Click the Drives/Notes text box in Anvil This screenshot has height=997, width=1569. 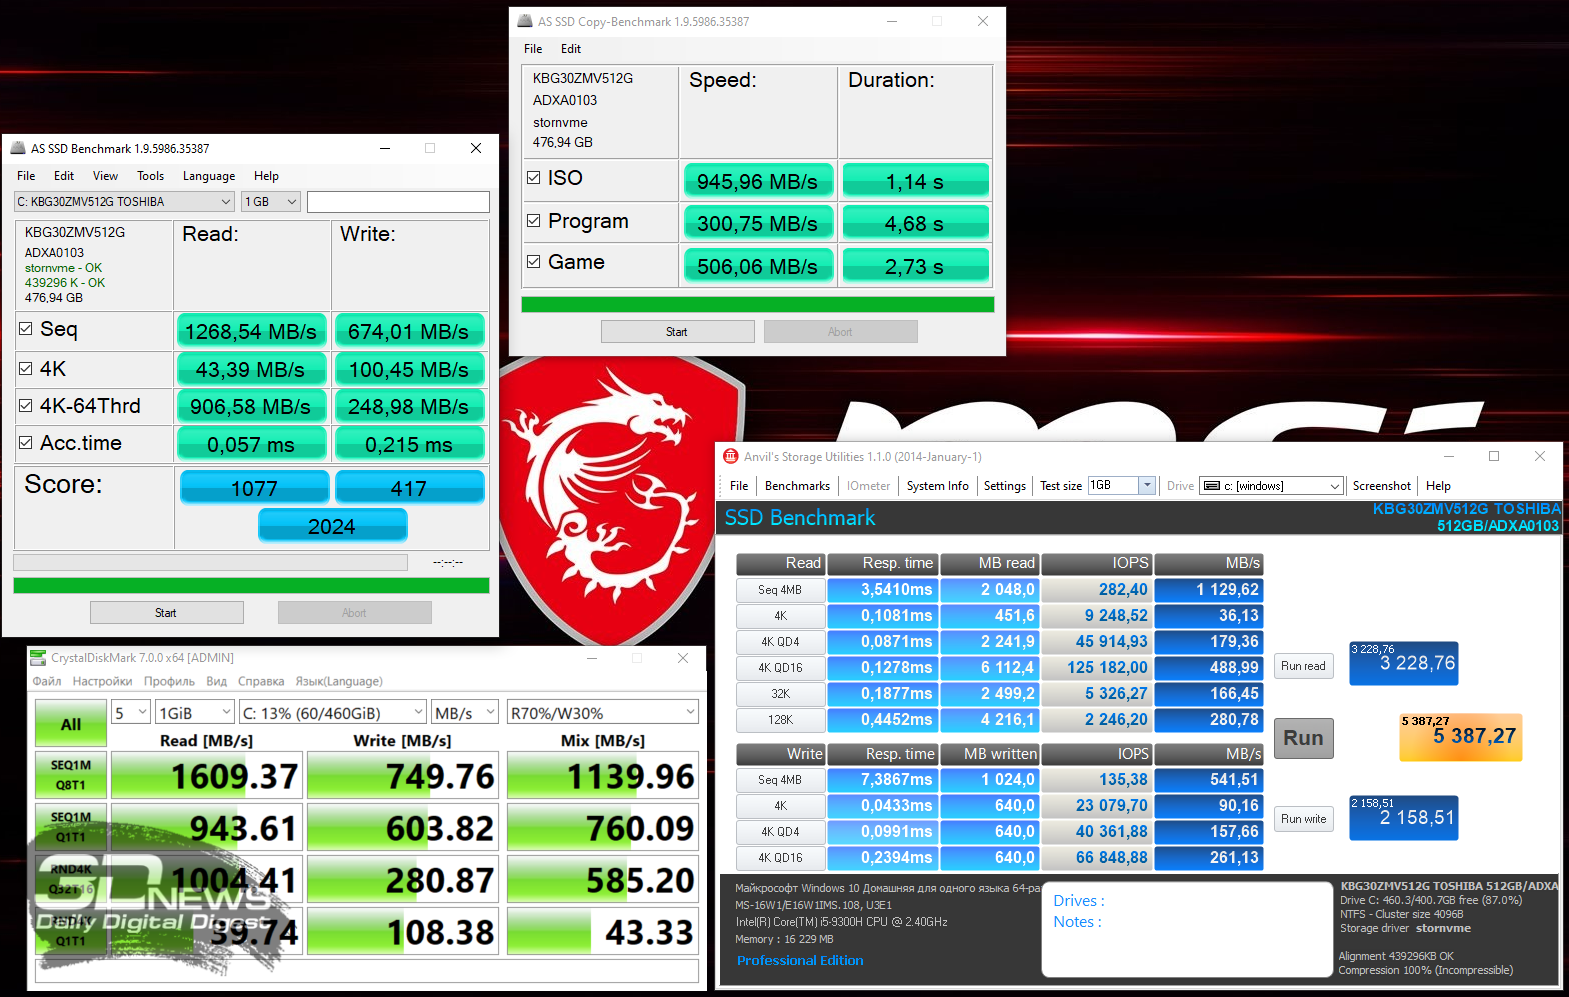[x=1186, y=929]
